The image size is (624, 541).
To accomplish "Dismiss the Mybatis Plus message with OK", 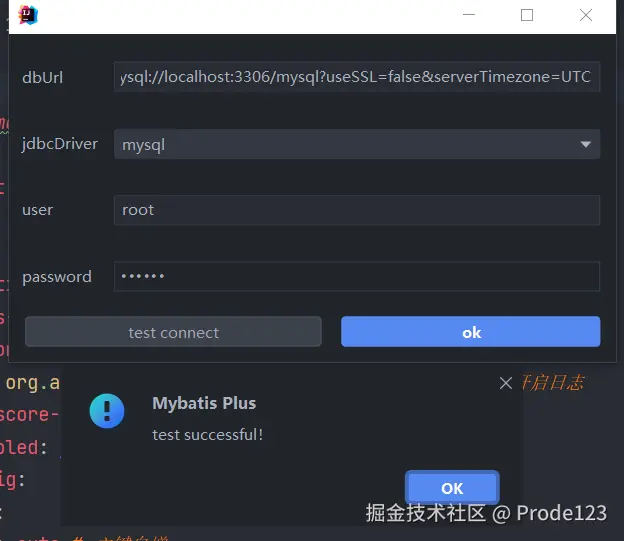I will 452,488.
